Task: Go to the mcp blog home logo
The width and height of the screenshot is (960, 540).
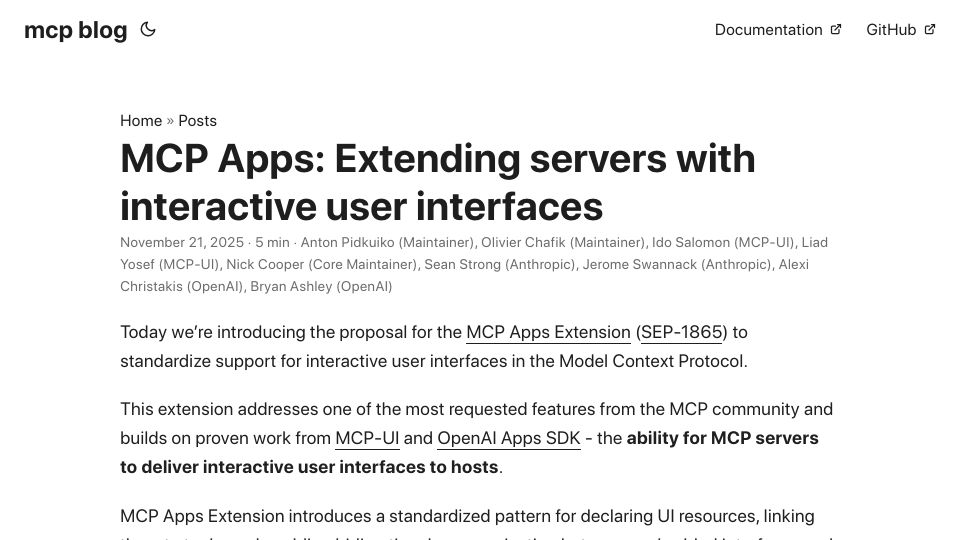Action: (x=76, y=30)
